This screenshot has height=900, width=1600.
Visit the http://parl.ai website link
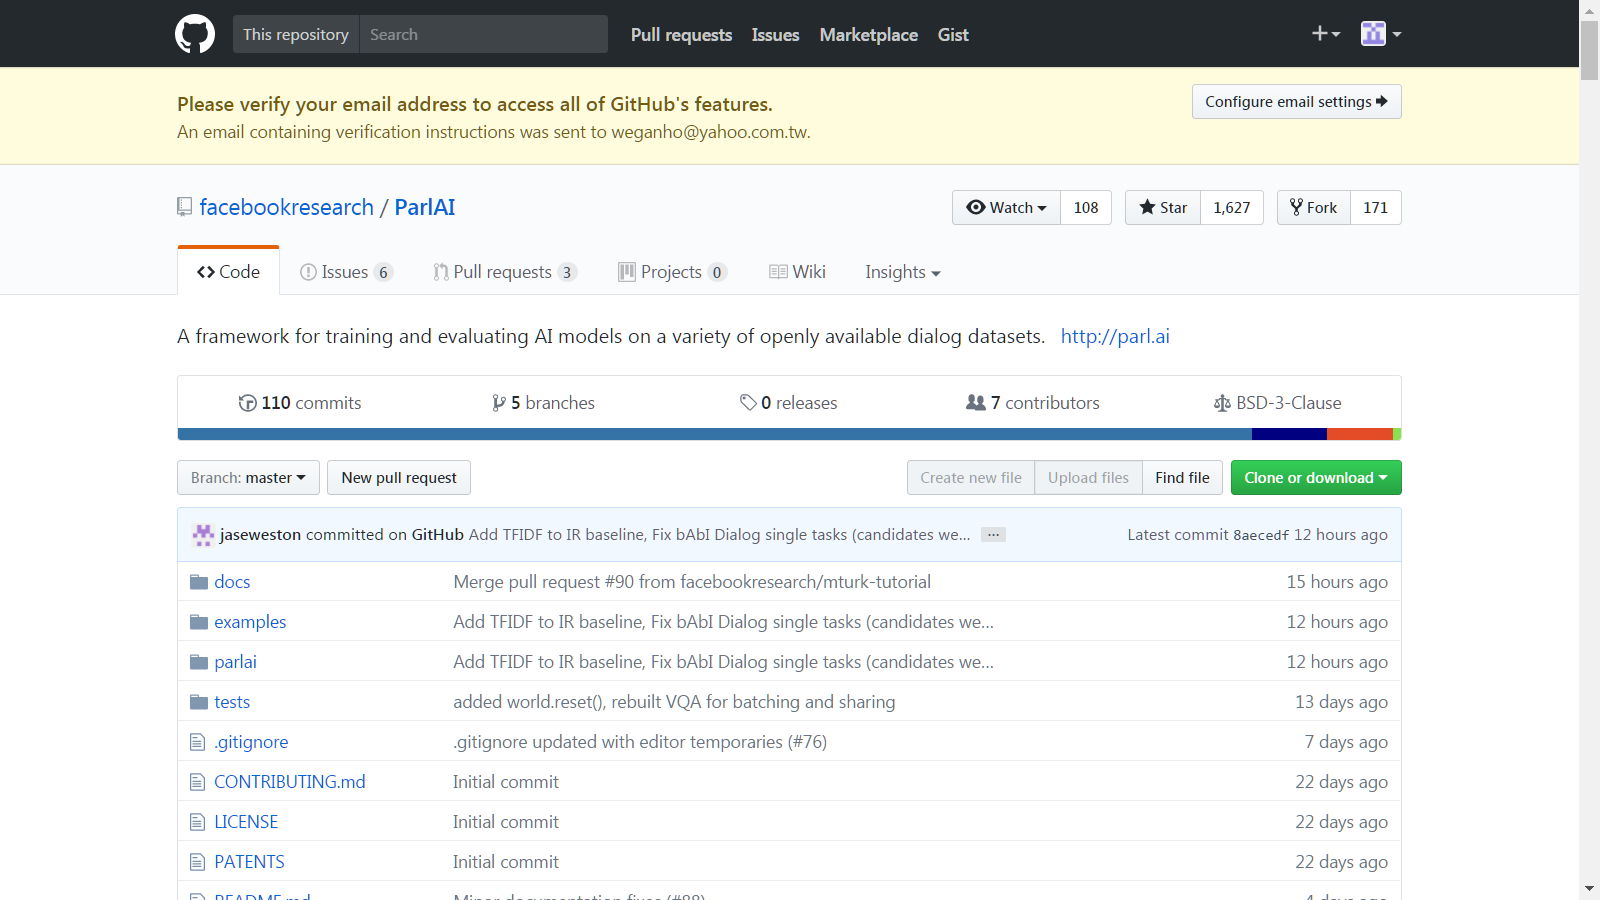coord(1115,336)
